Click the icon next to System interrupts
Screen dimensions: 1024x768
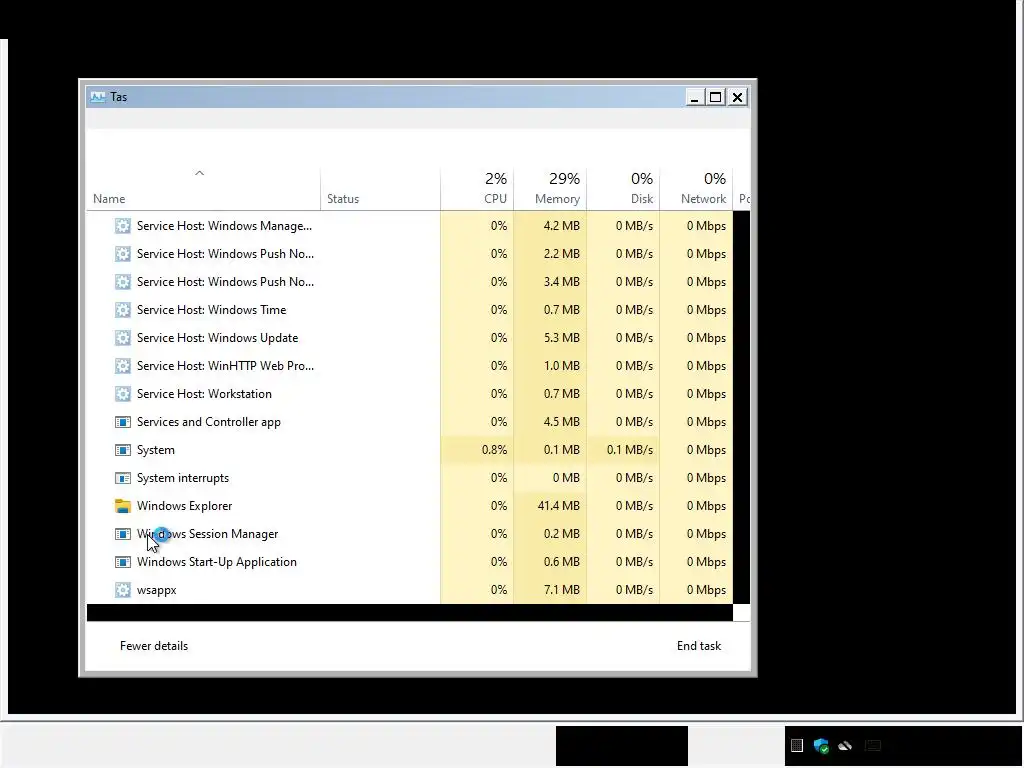[x=123, y=479]
